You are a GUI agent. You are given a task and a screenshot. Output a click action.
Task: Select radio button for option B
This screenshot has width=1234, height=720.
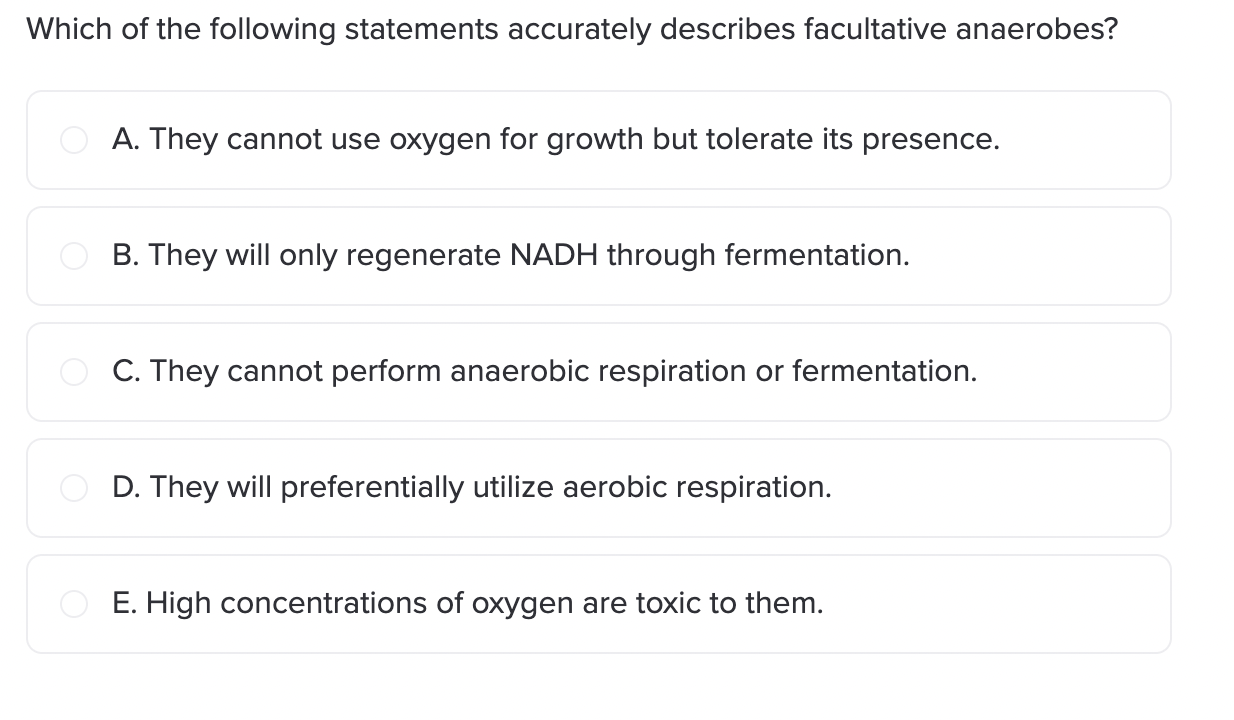(x=74, y=256)
